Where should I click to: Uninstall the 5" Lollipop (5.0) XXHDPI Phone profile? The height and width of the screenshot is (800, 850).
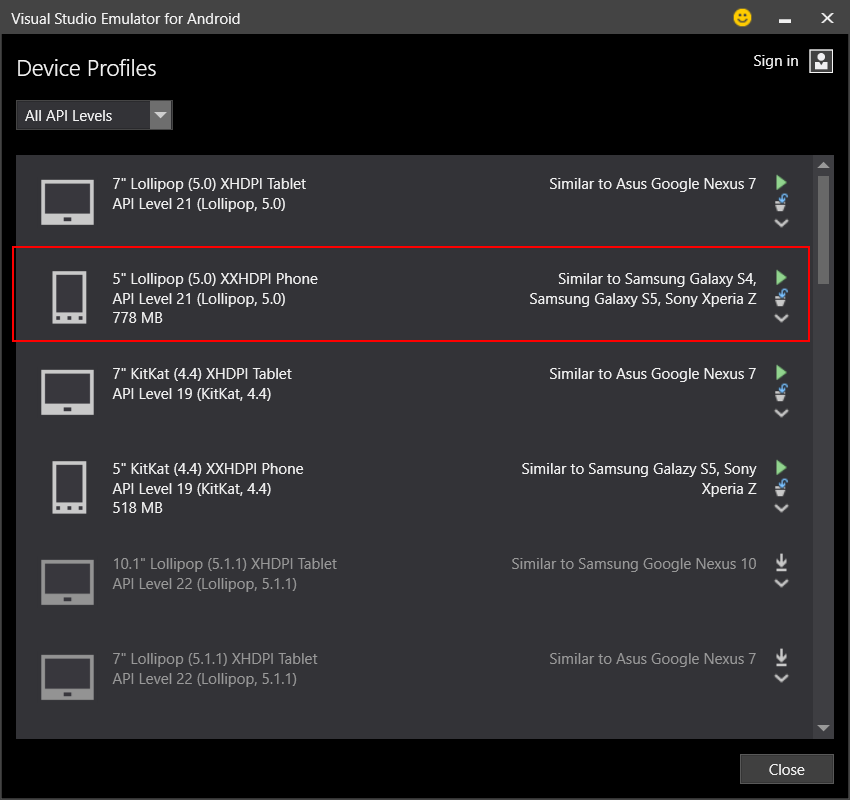point(782,297)
